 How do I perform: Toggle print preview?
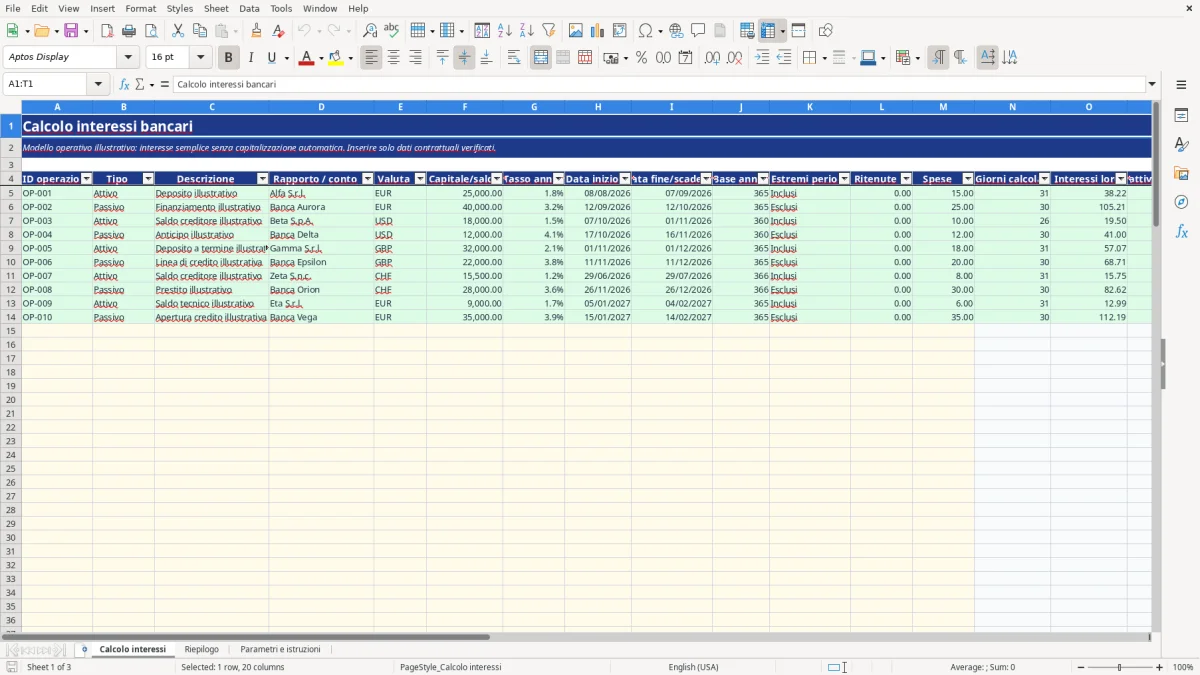[x=151, y=31]
